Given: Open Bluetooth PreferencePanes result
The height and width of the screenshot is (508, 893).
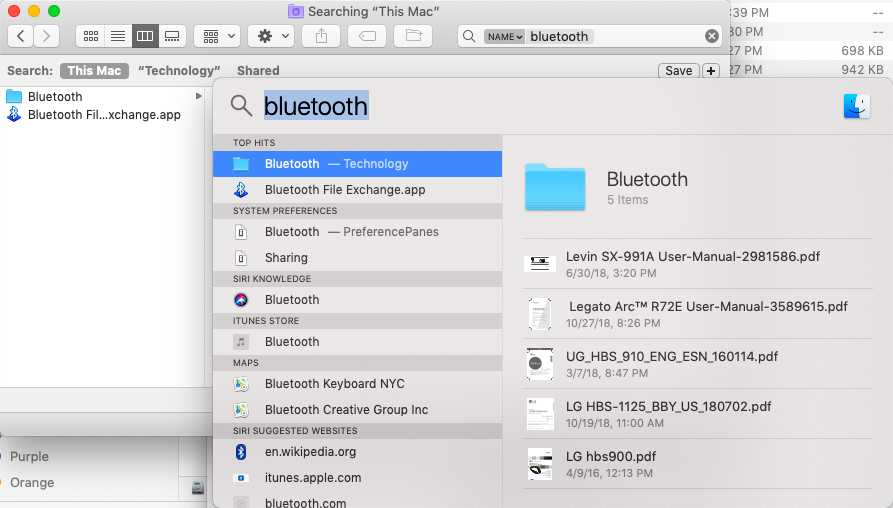Looking at the screenshot, I should click(x=358, y=232).
